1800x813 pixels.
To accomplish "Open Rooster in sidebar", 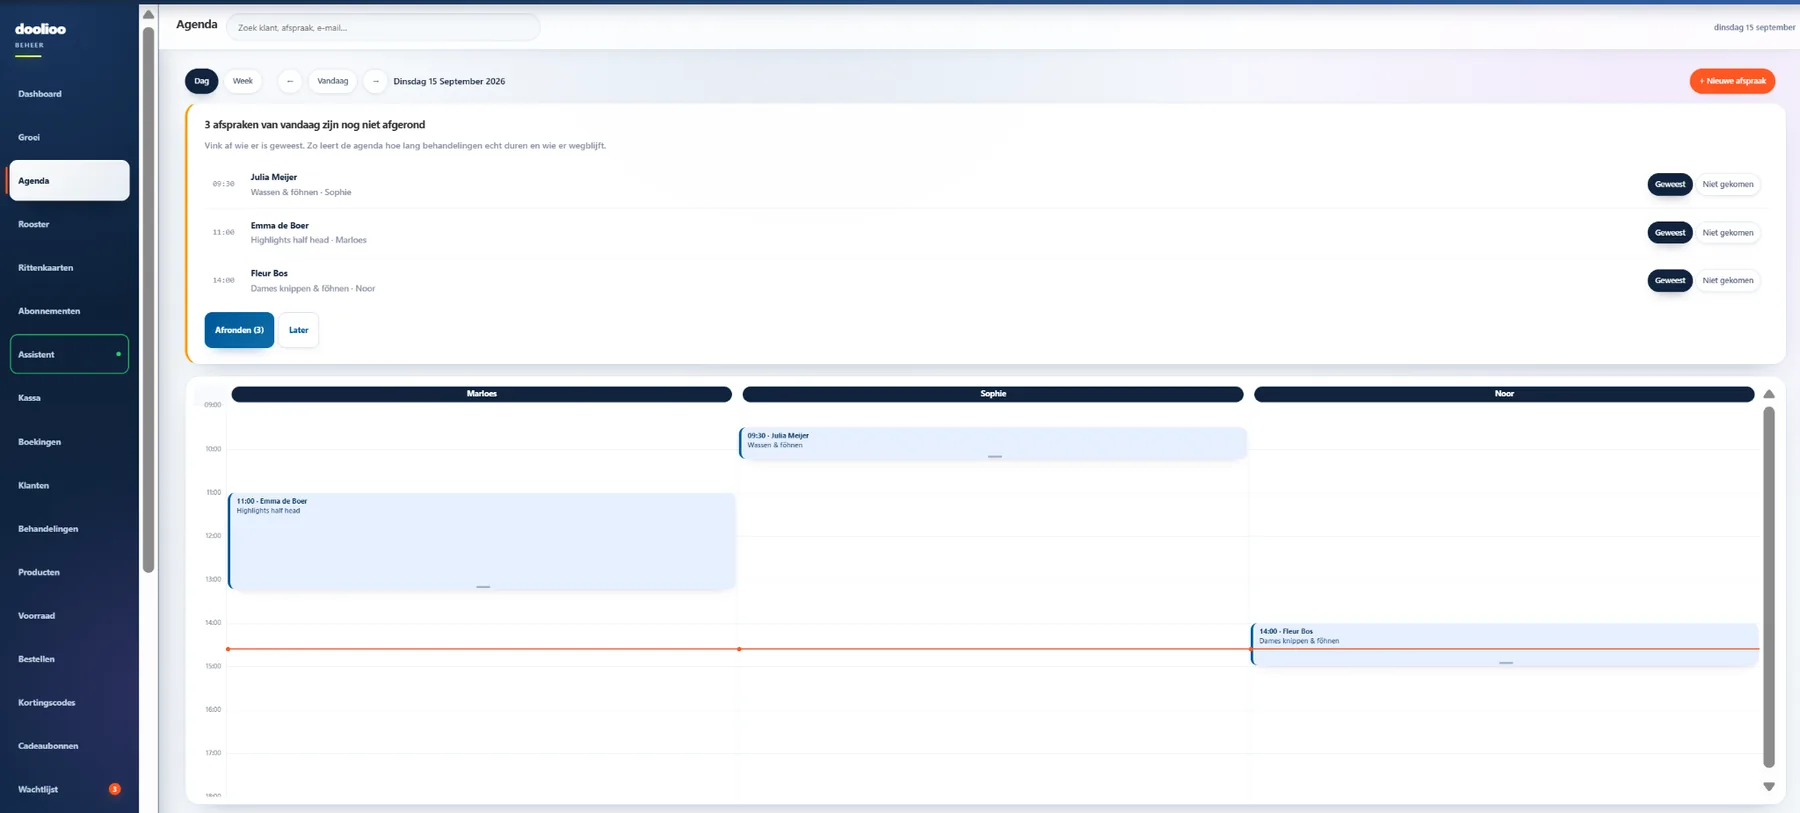I will coord(69,224).
